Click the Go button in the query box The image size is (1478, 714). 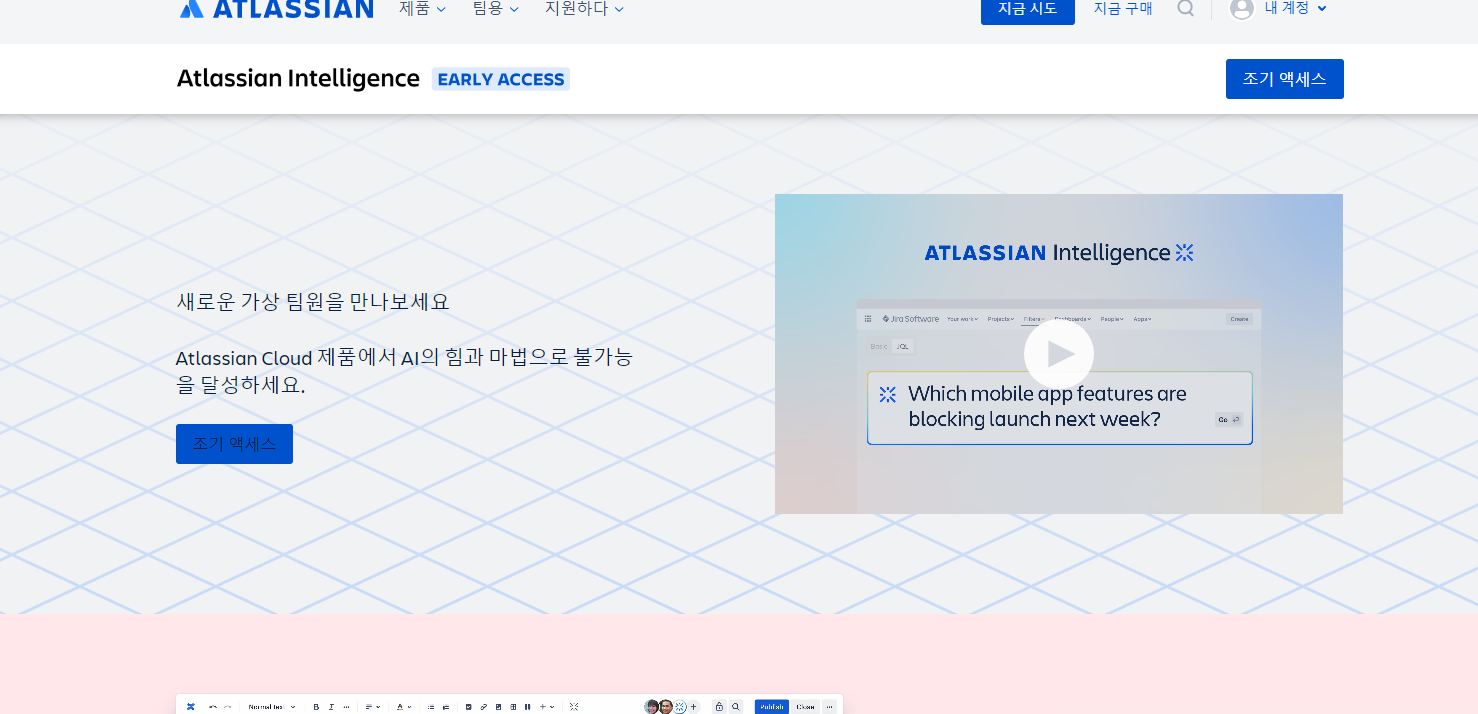[1229, 420]
